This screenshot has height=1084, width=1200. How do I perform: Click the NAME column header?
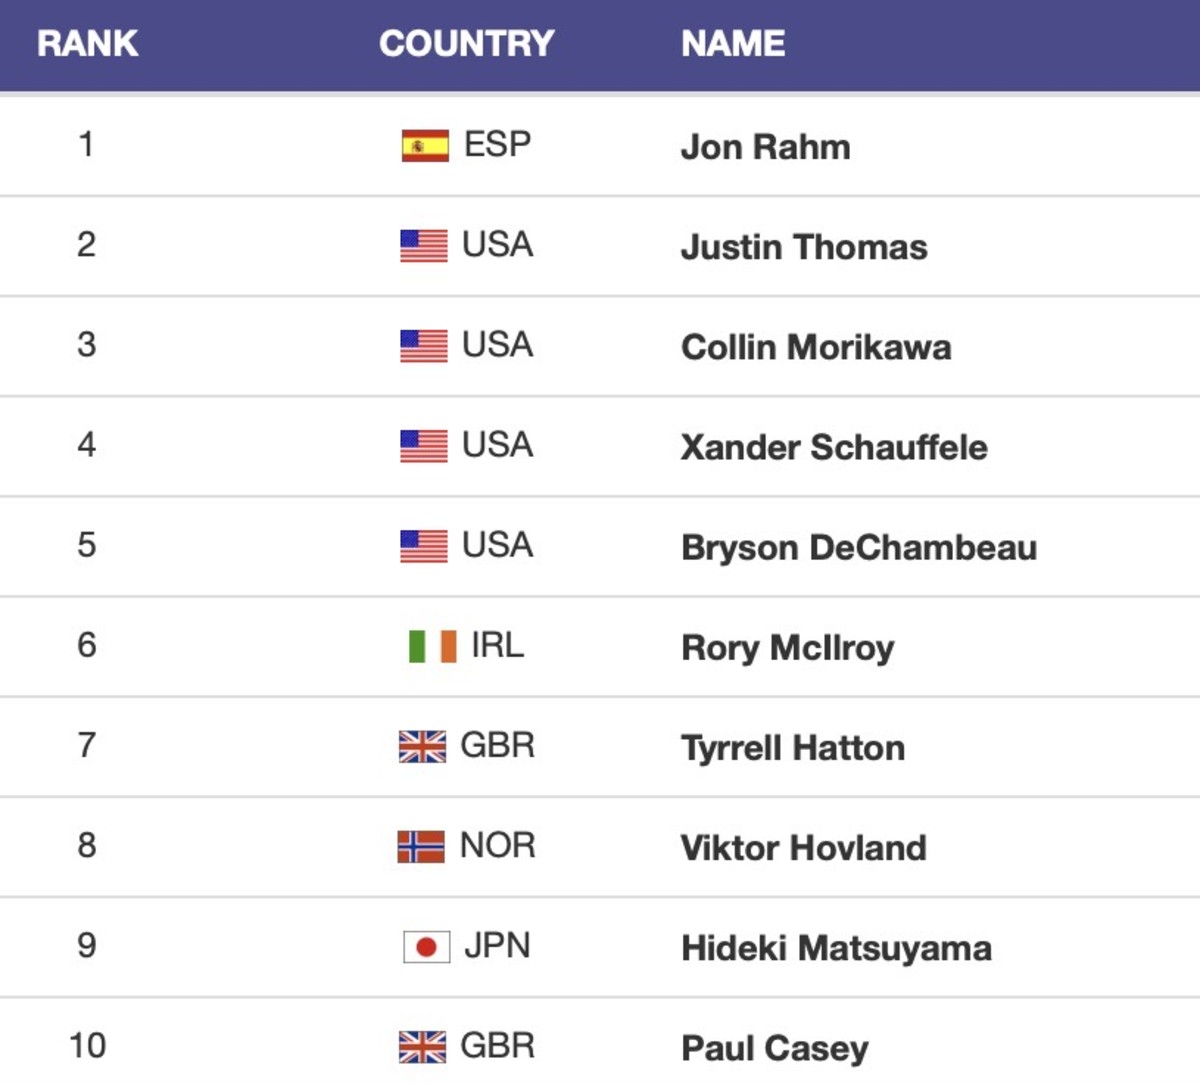(733, 43)
